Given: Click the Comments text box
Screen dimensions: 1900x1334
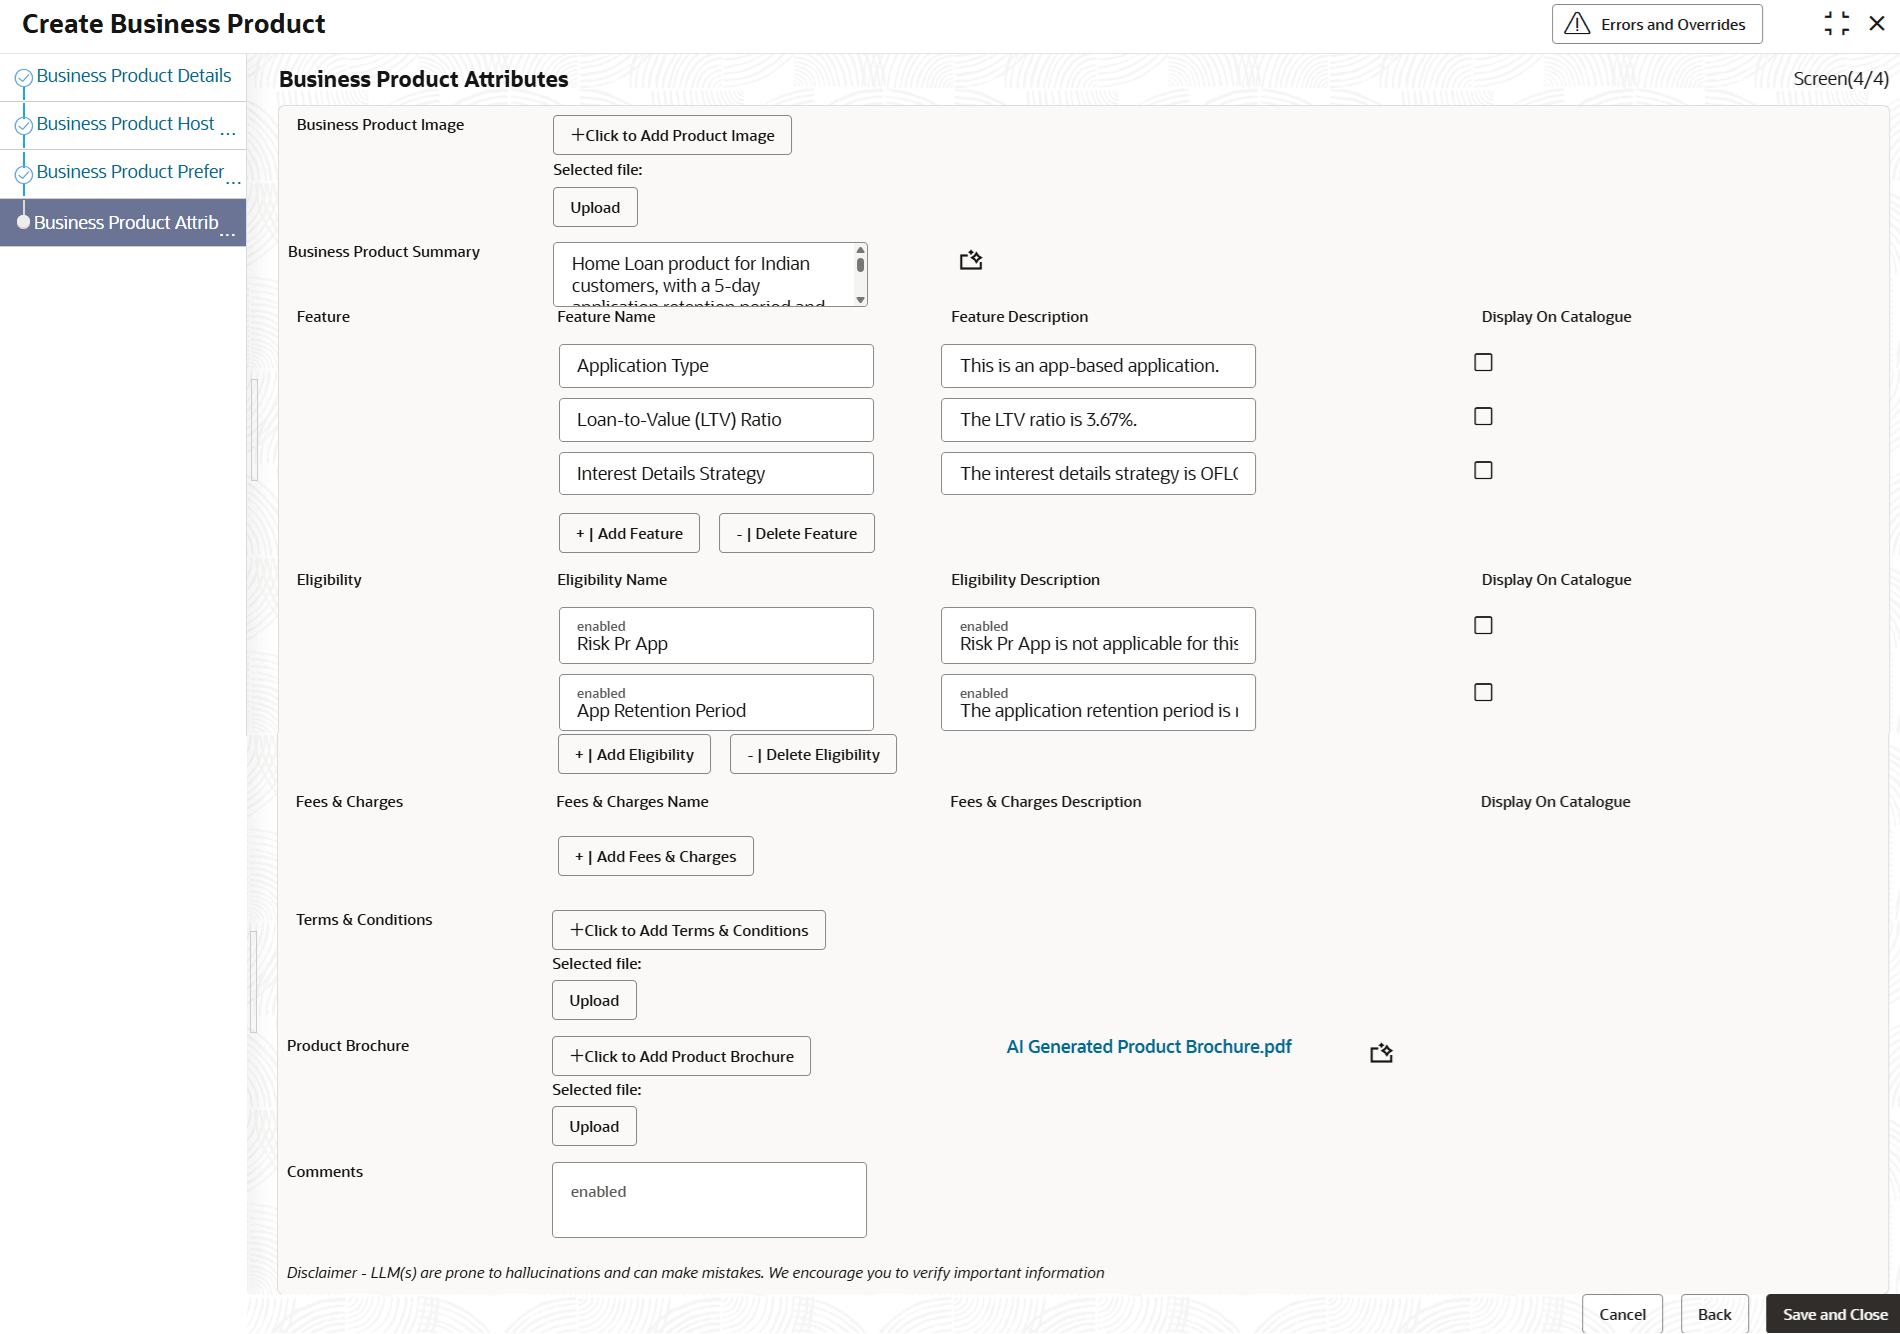Looking at the screenshot, I should [x=709, y=1200].
